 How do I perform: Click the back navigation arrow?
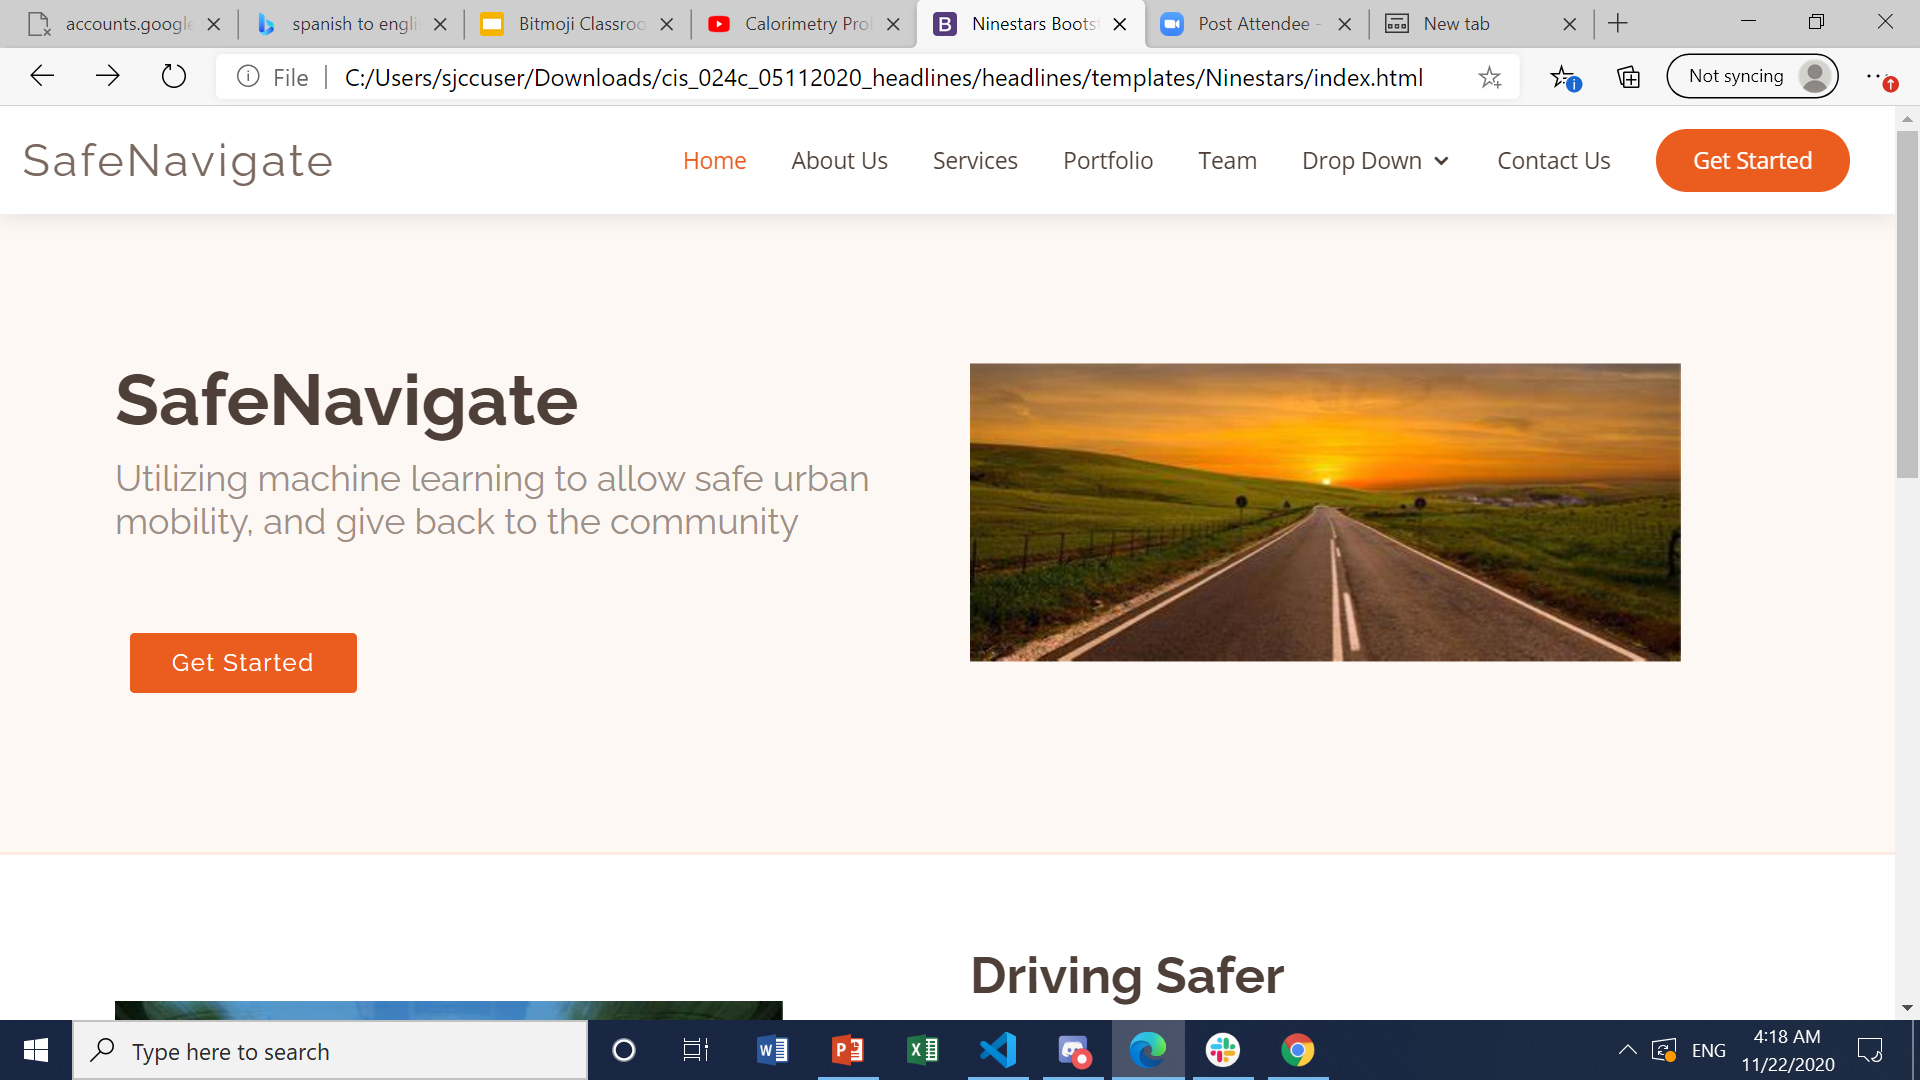42,76
